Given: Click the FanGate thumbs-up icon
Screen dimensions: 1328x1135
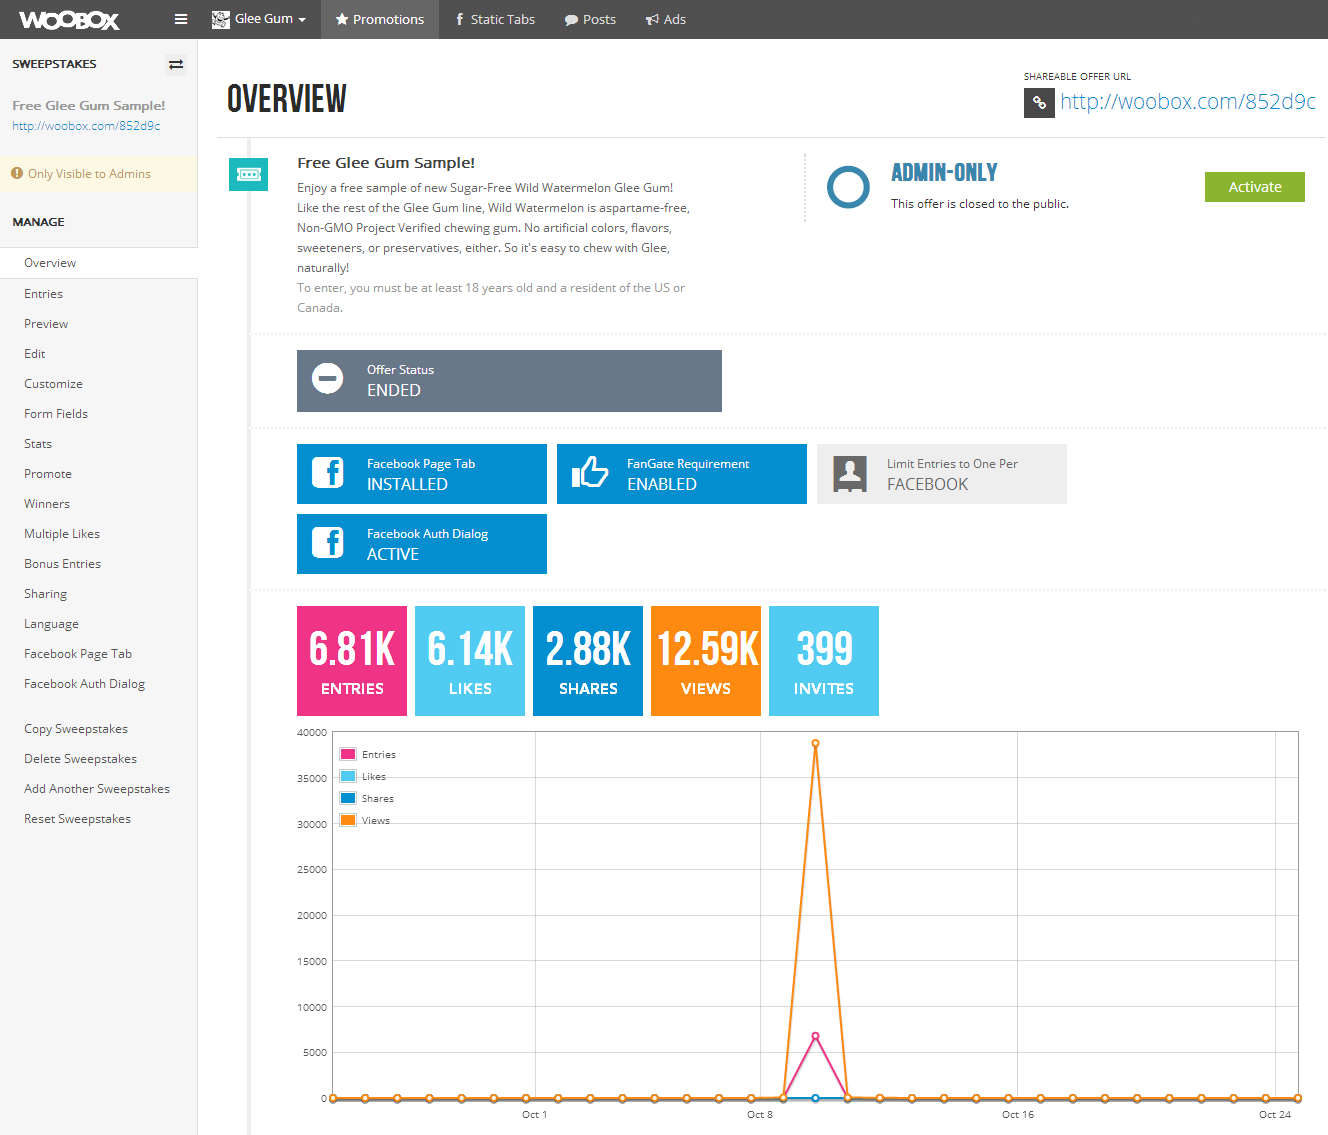Looking at the screenshot, I should tap(590, 472).
